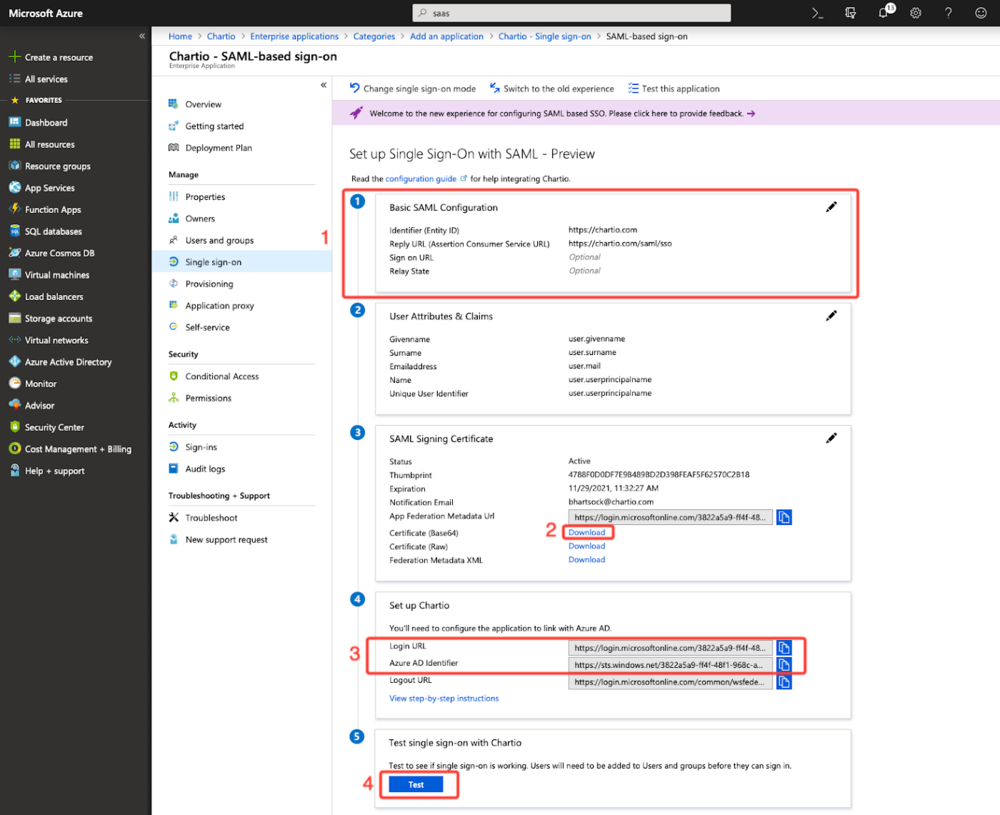Copy the Azure AD Identifier value
The image size is (1000, 815).
[784, 665]
